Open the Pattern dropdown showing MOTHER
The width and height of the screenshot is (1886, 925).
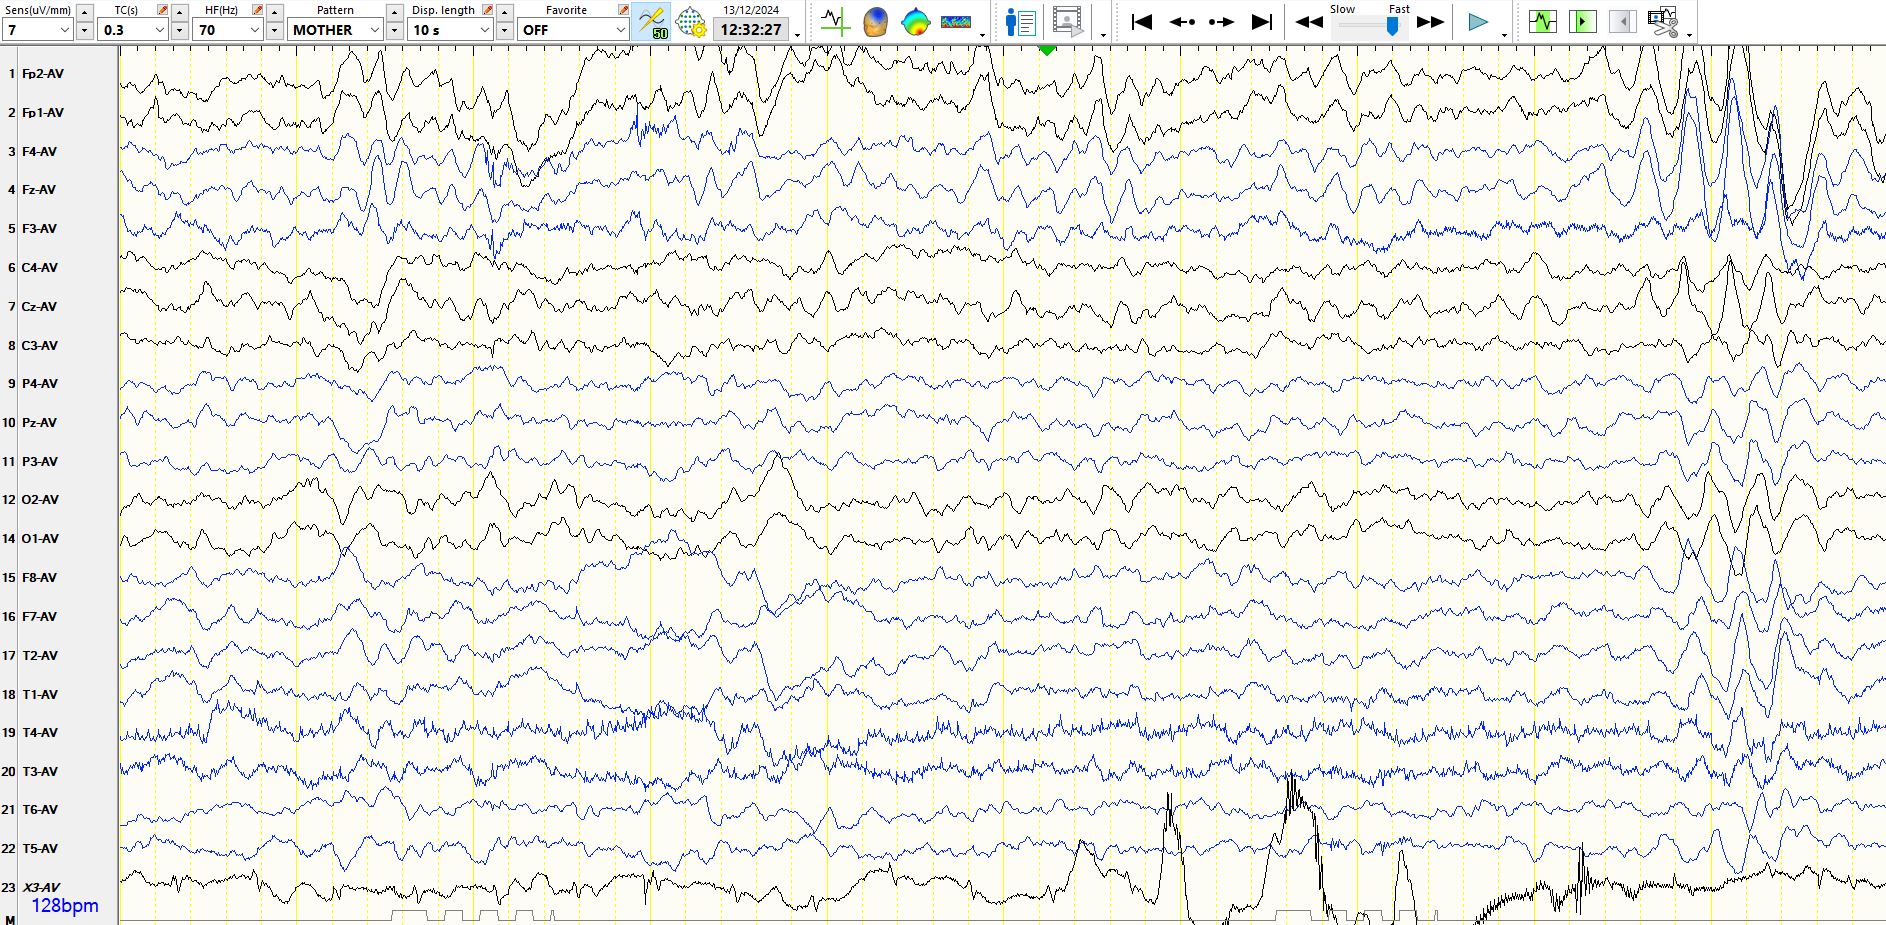tap(336, 30)
